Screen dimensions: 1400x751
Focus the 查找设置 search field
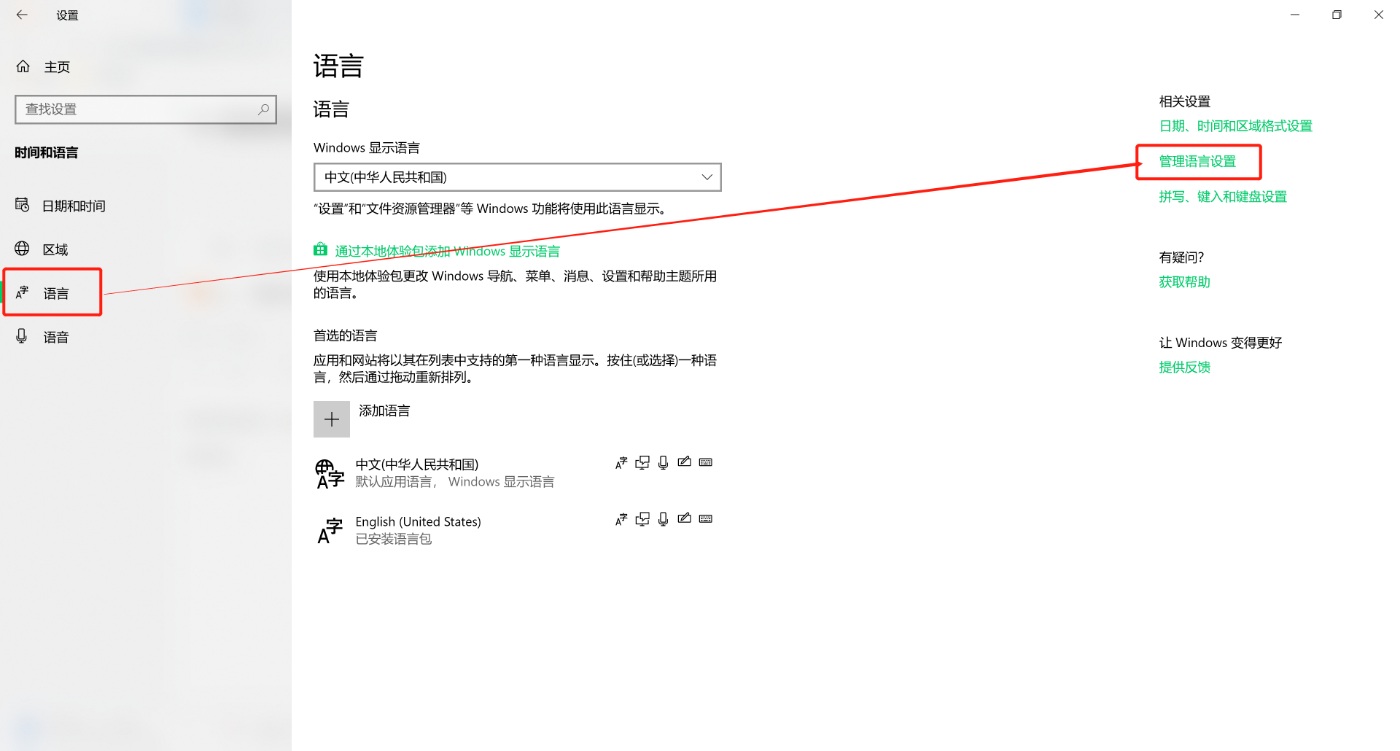pos(146,109)
